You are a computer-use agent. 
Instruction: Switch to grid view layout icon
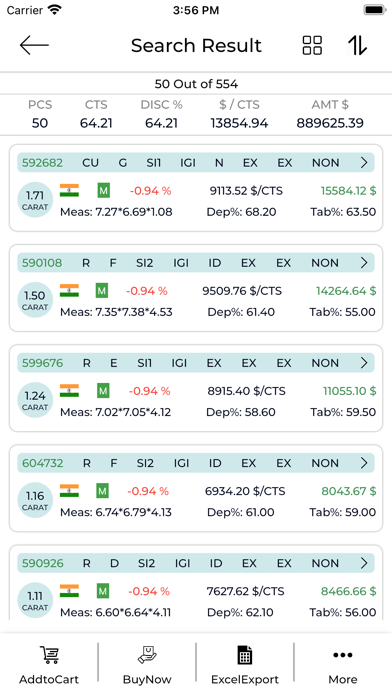pyautogui.click(x=312, y=45)
